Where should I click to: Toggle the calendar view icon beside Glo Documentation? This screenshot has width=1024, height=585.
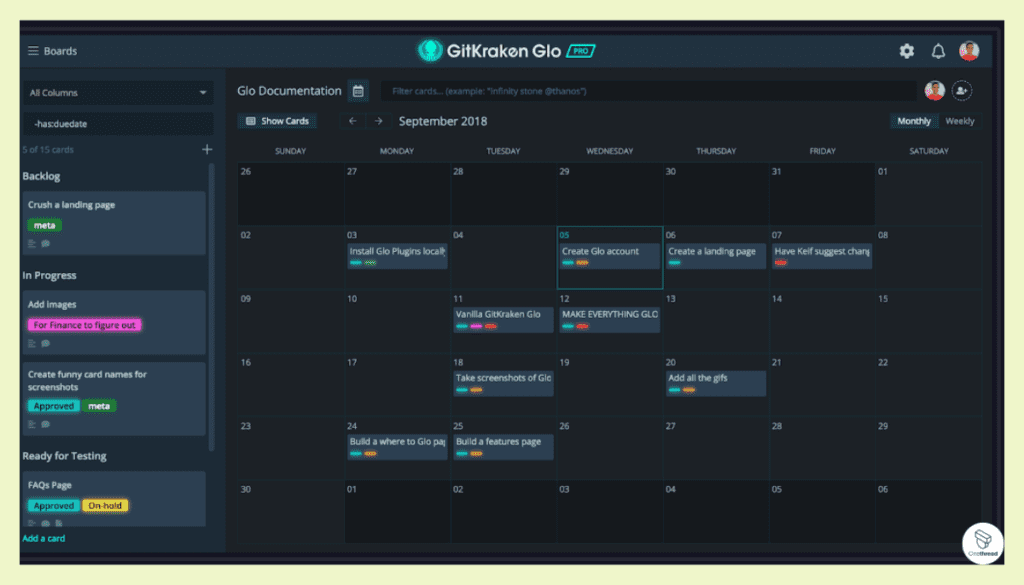click(358, 91)
